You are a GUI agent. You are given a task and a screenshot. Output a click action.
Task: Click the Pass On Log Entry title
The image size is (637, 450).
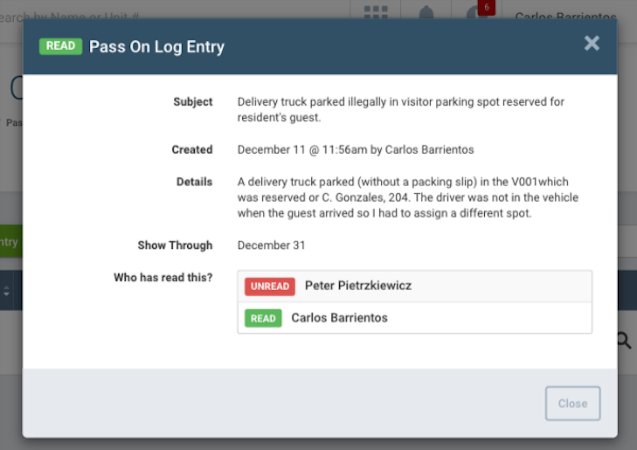click(156, 47)
